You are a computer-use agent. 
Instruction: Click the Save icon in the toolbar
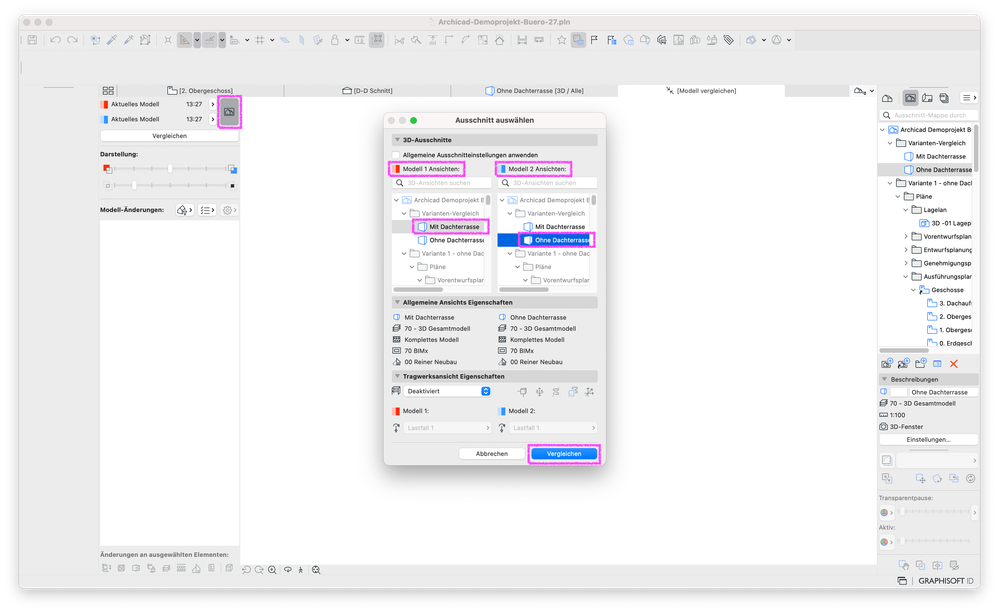click(x=32, y=40)
